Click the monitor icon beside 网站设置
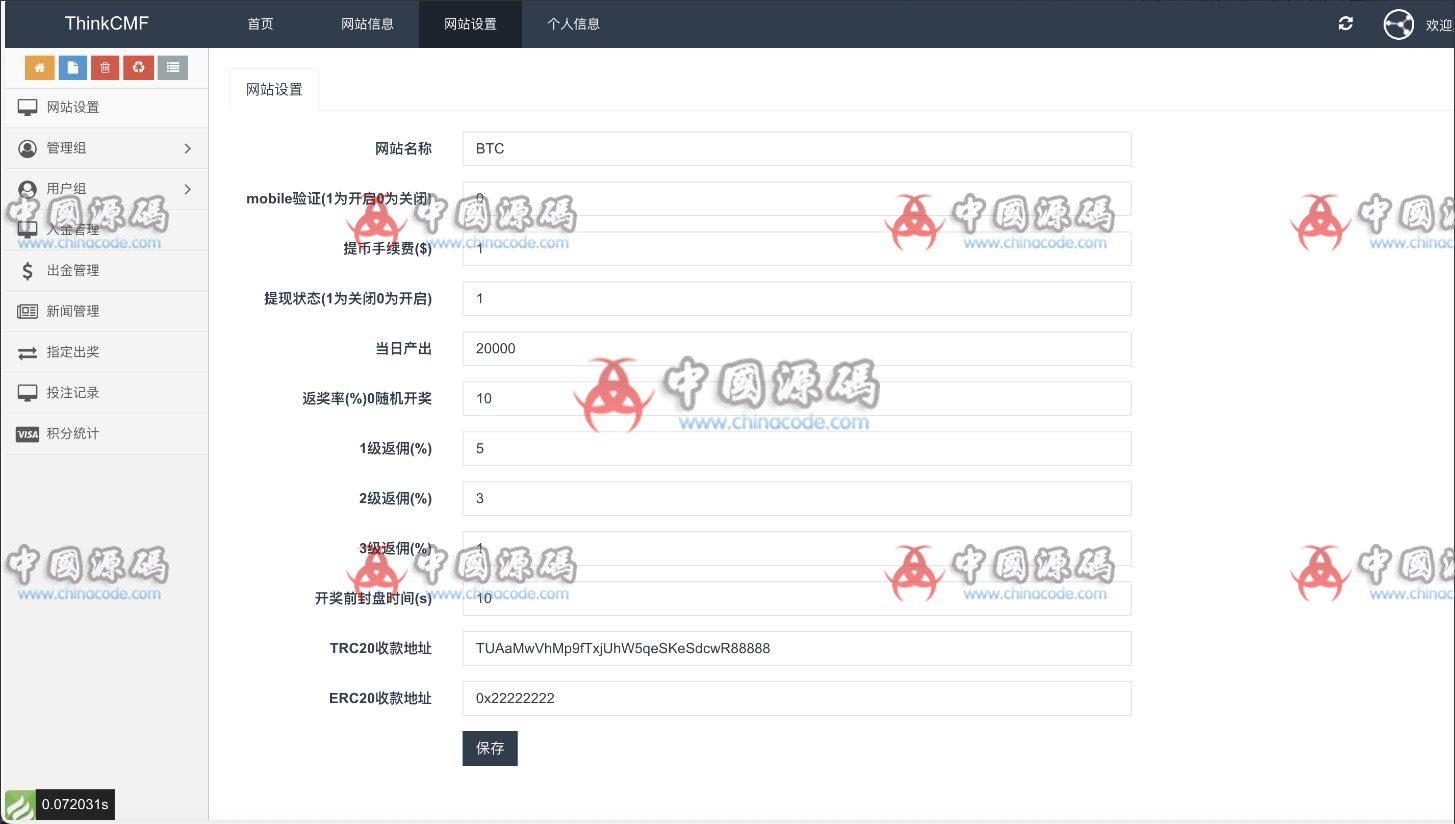Viewport: 1455px width, 824px height. 27,108
